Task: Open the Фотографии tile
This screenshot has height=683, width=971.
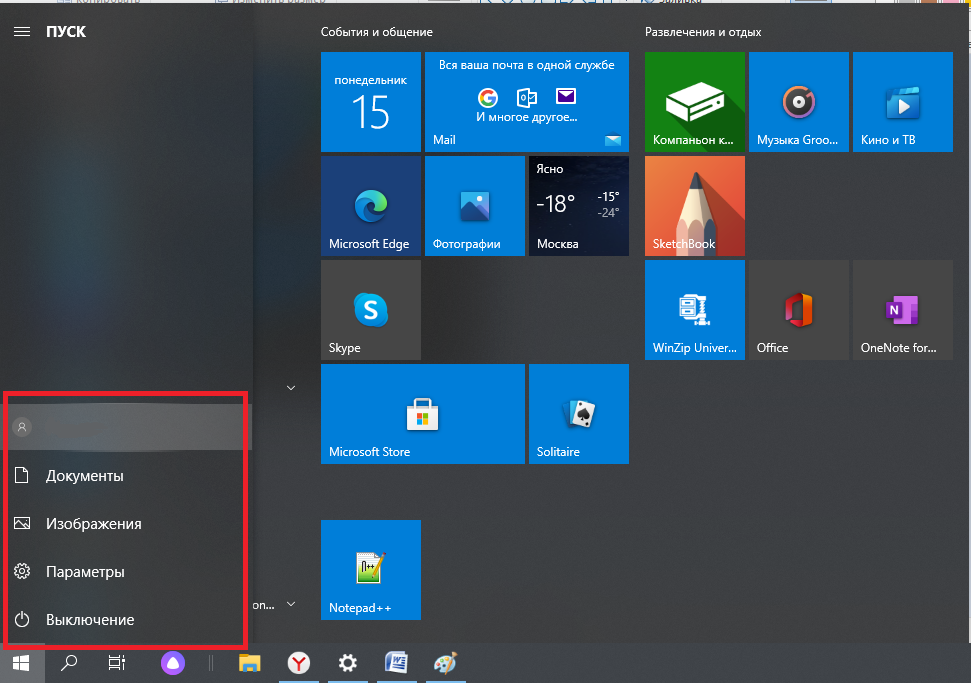Action: (x=475, y=206)
